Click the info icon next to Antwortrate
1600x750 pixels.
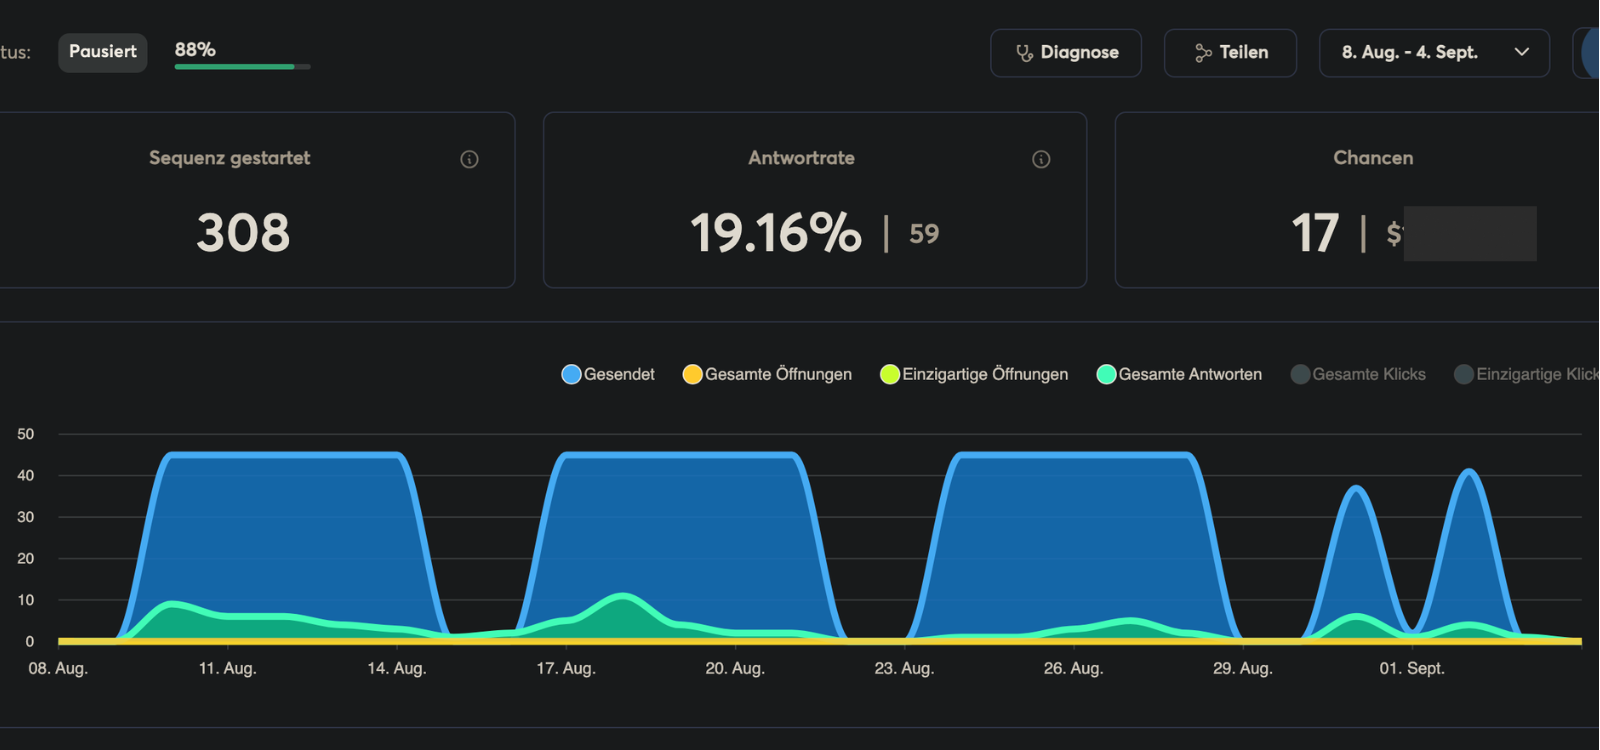[1041, 159]
